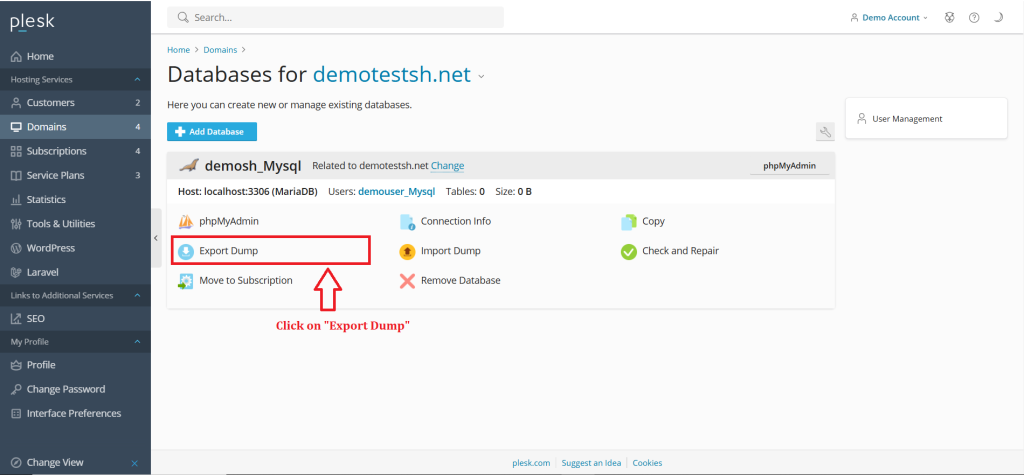
Task: Click the Move to Subscription icon
Action: pyautogui.click(x=185, y=281)
